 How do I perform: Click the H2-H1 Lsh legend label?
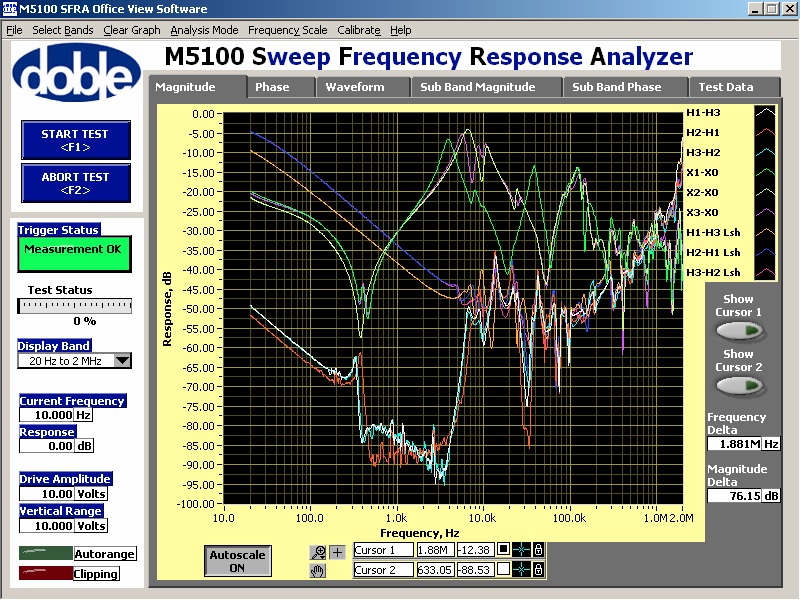click(x=713, y=252)
